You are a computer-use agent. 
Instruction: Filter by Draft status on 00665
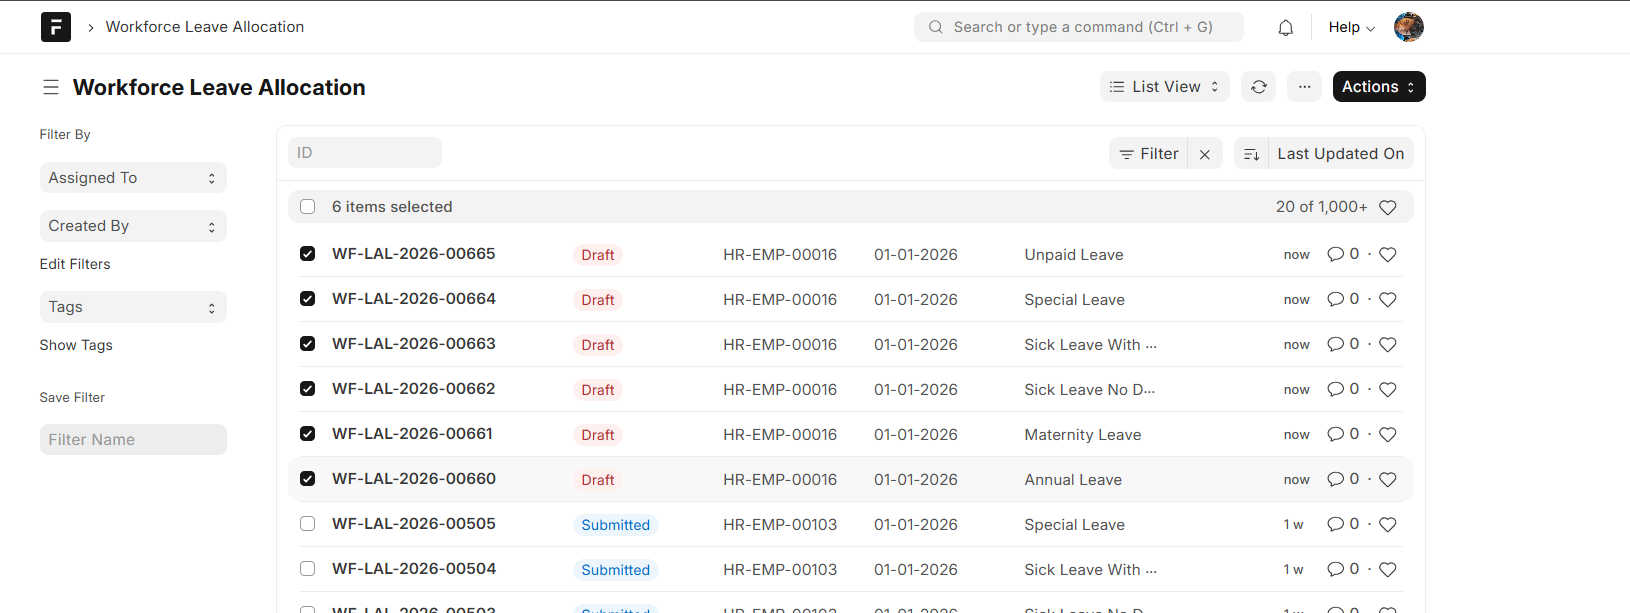pyautogui.click(x=598, y=255)
